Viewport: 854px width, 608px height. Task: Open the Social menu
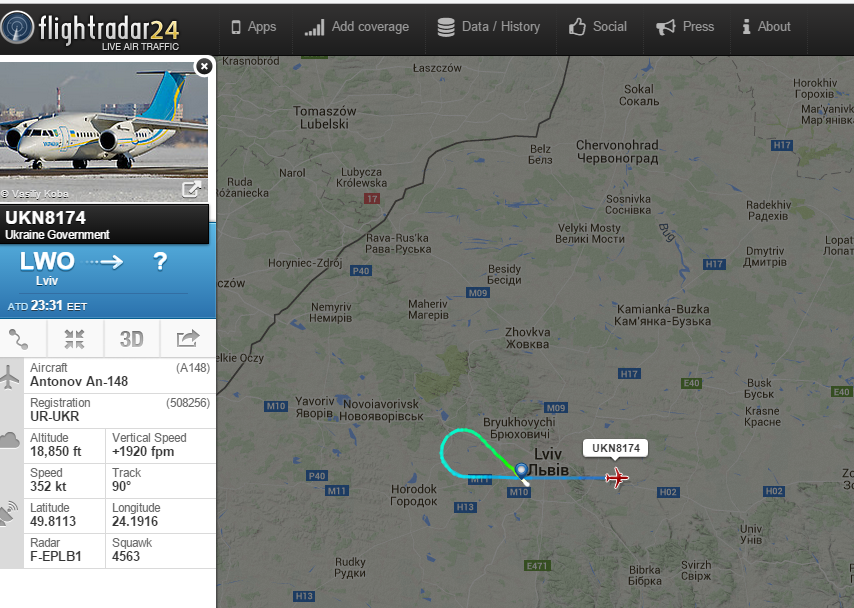(x=597, y=27)
